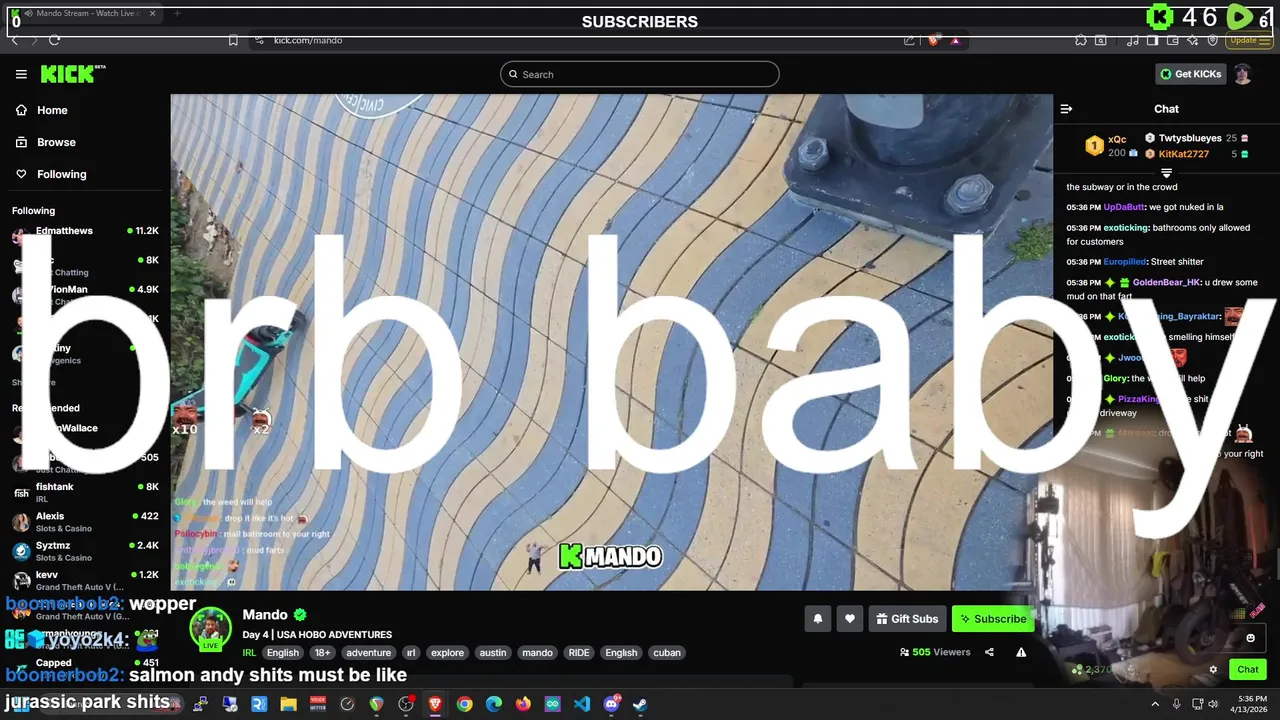The image size is (1280, 720).
Task: Select the explore tag
Action: tap(447, 653)
